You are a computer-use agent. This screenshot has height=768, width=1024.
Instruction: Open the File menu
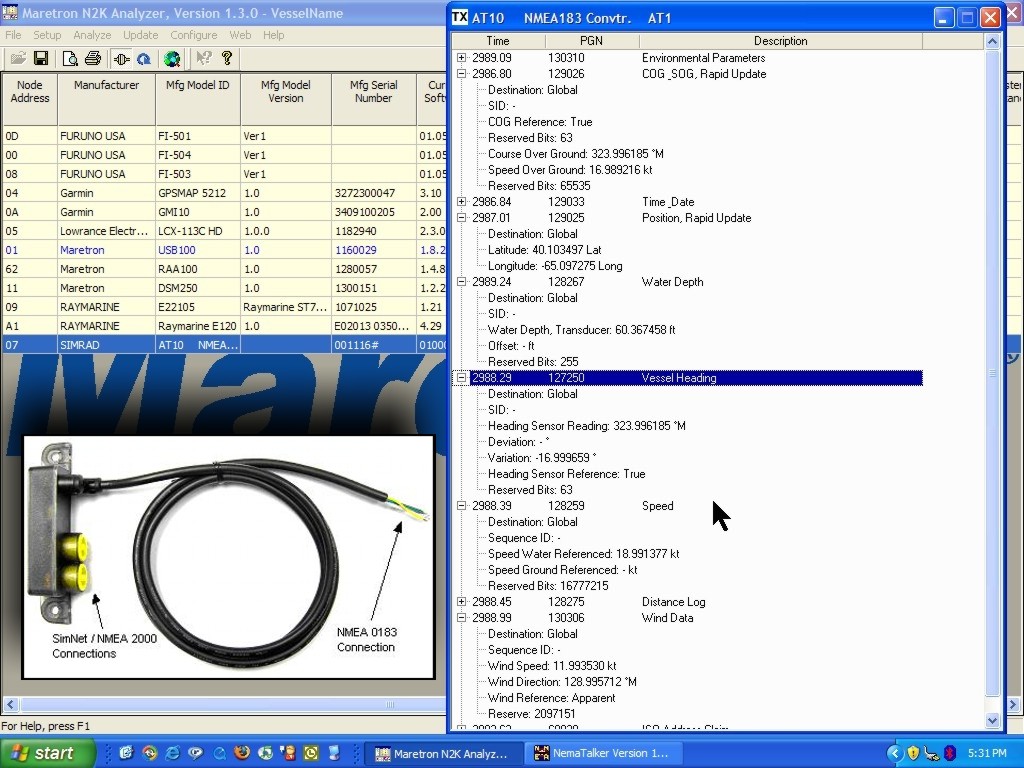point(13,35)
